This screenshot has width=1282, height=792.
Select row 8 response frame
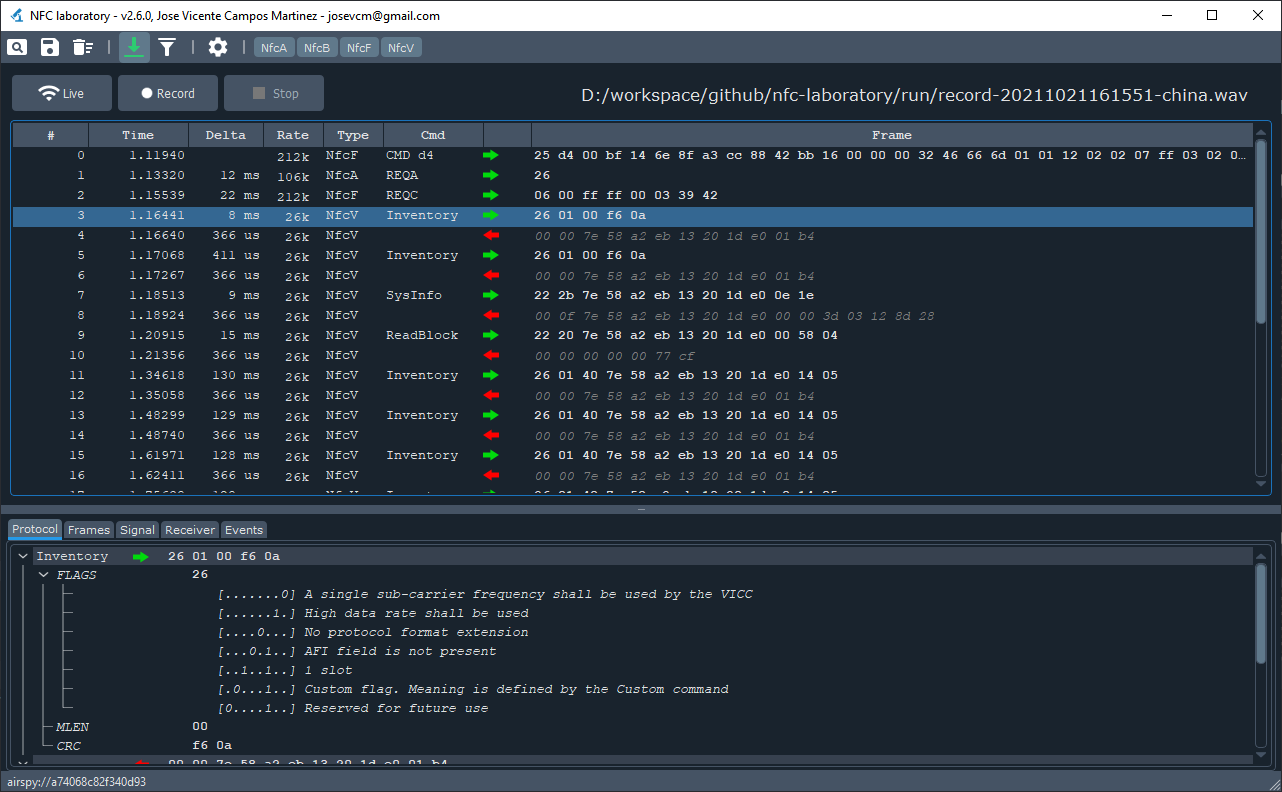click(x=633, y=315)
